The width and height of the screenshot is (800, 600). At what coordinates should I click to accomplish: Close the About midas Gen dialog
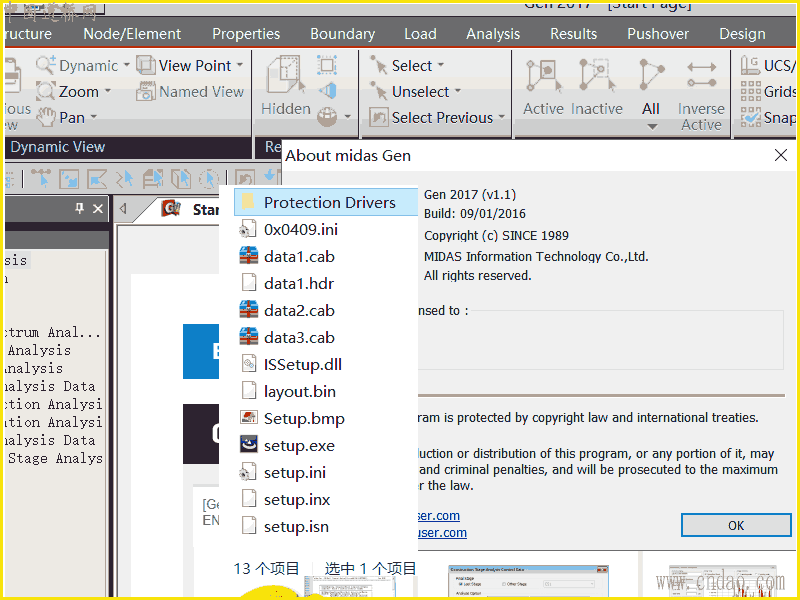click(x=781, y=155)
